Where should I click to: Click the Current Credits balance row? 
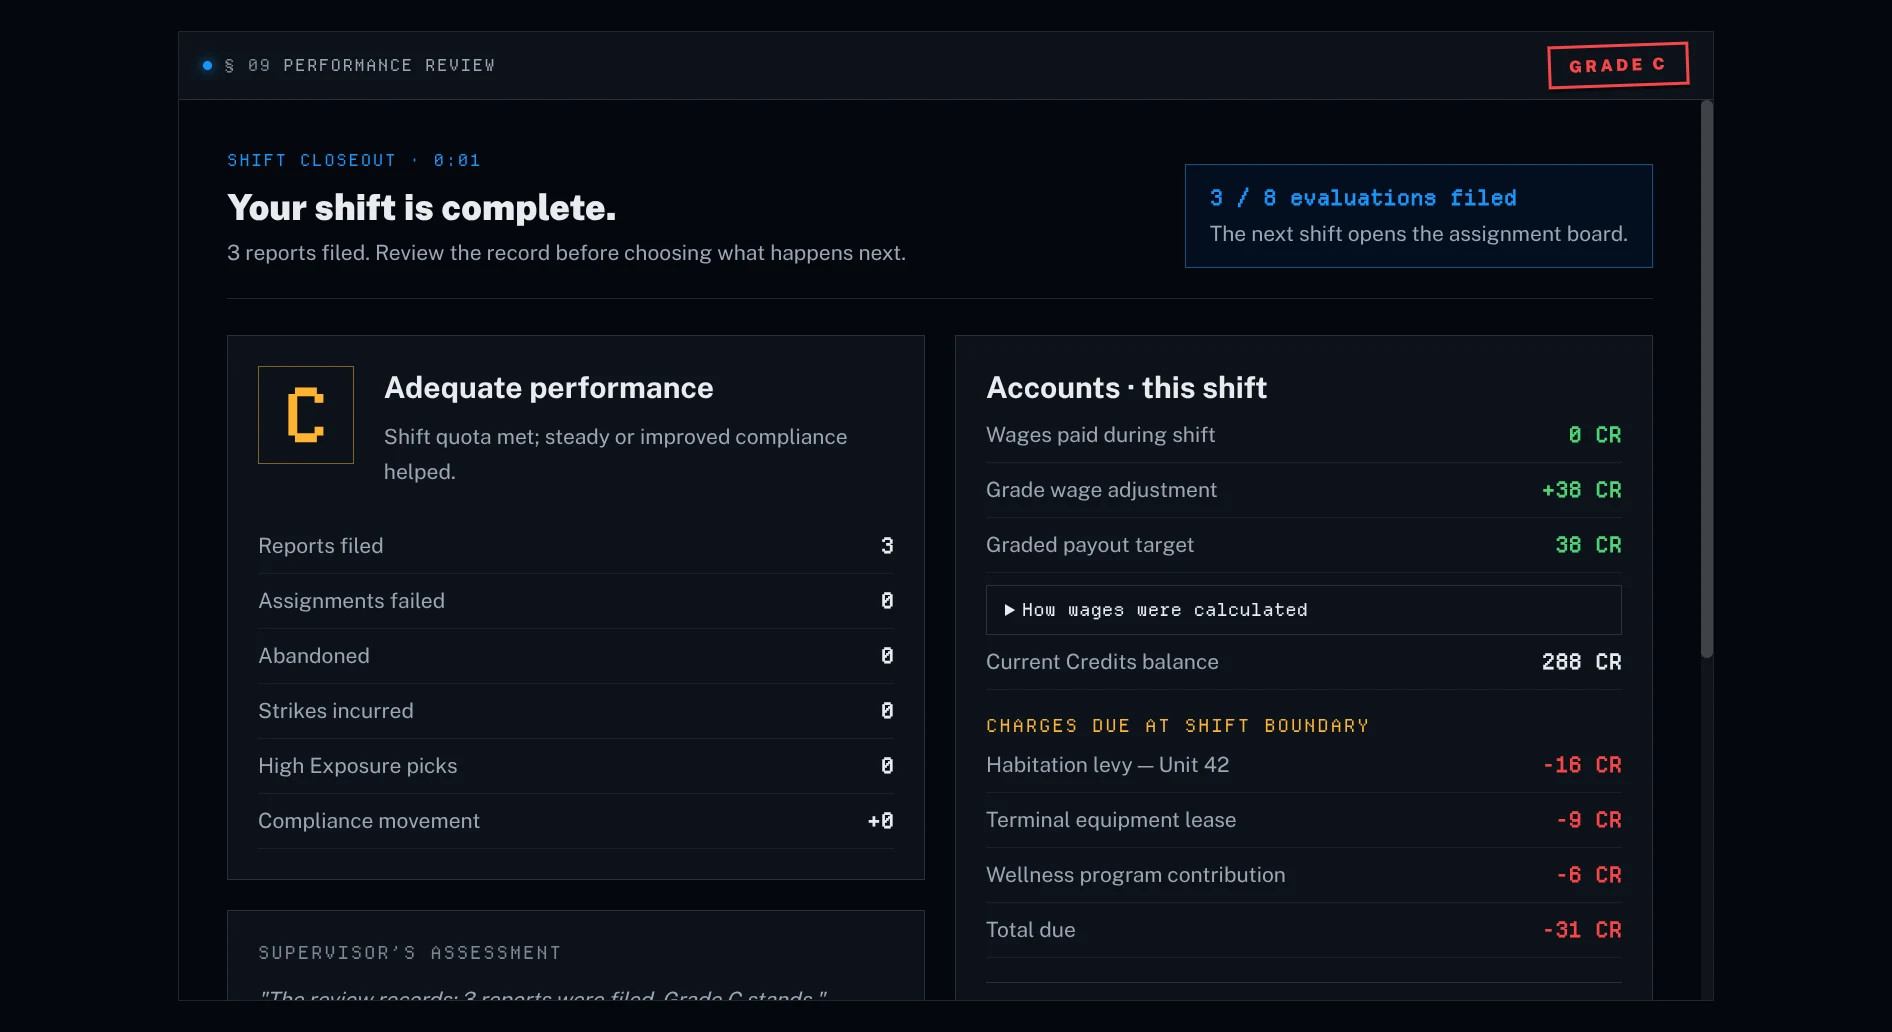(x=1303, y=662)
